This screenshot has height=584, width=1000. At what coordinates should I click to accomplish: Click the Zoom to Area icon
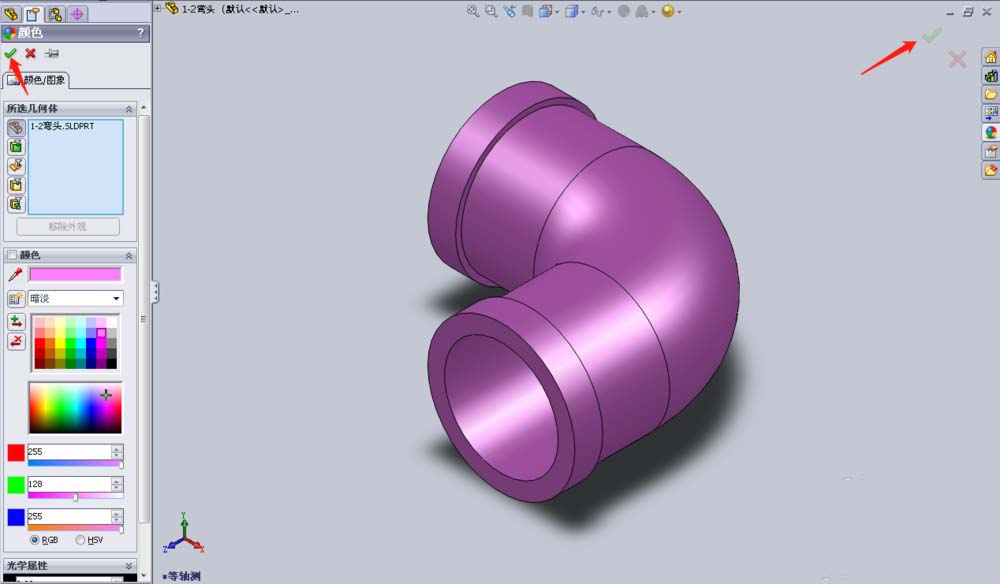pyautogui.click(x=489, y=10)
